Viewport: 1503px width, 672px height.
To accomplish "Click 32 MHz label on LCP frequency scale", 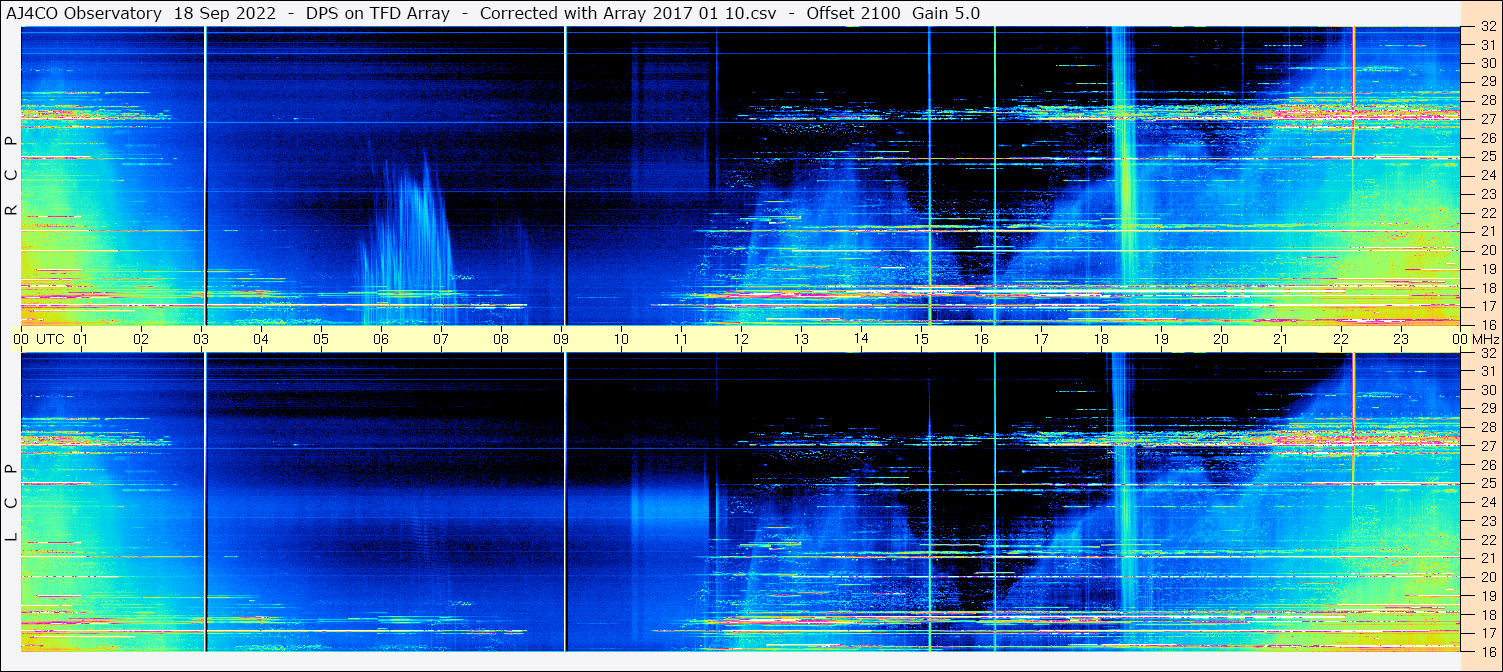I will [1487, 353].
